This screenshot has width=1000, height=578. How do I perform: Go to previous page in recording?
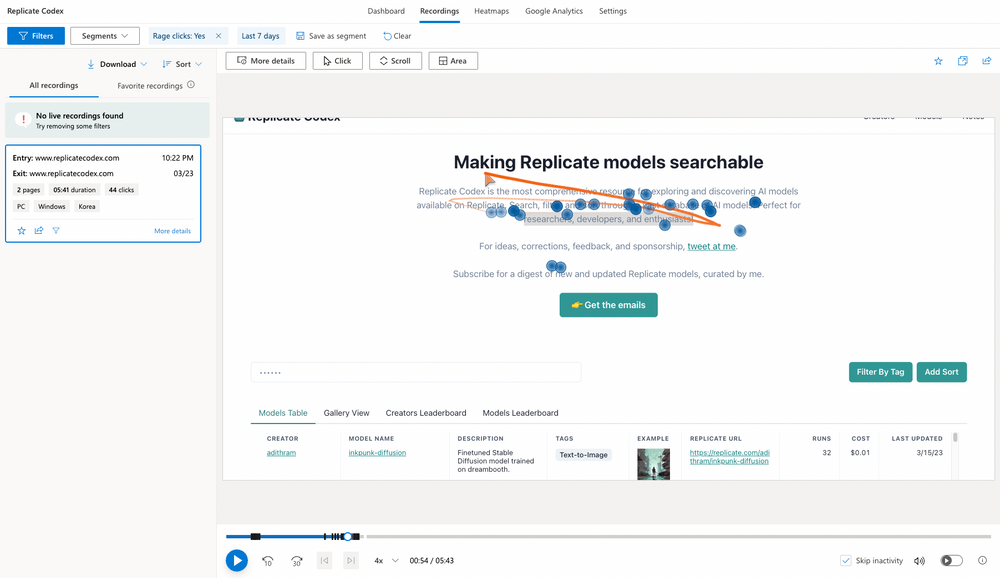pos(324,561)
